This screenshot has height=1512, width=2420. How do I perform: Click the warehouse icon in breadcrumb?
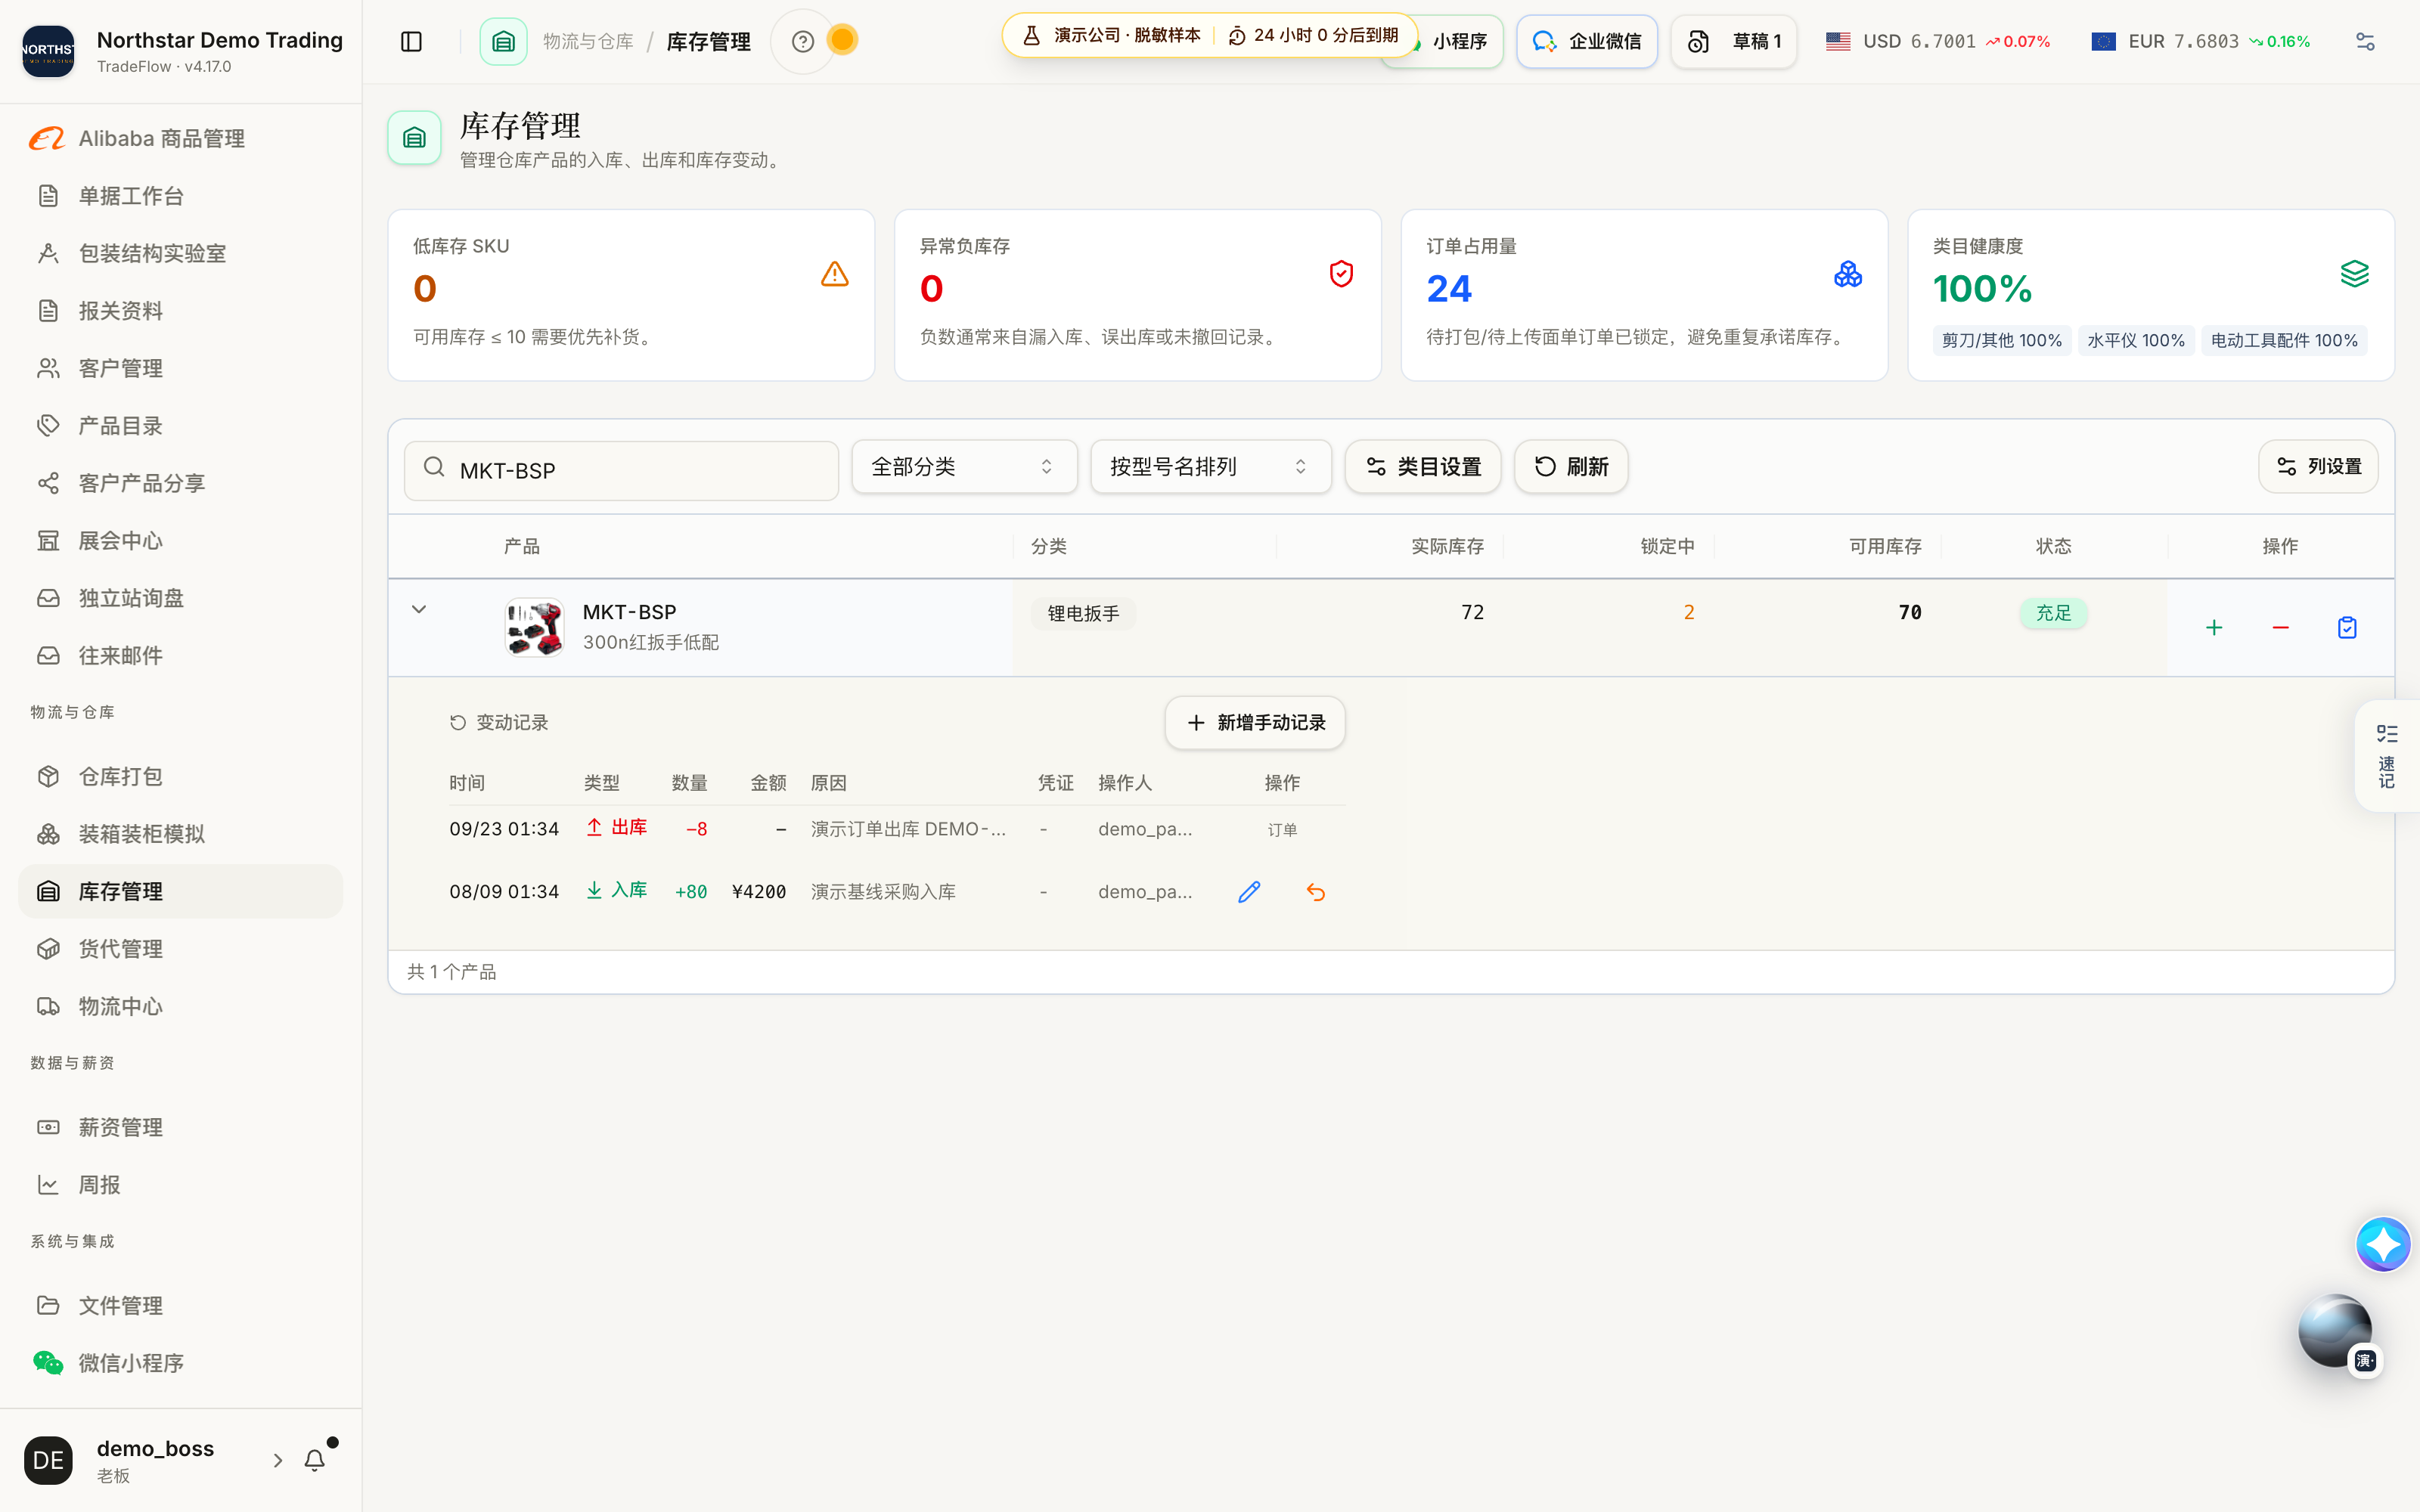click(x=503, y=41)
